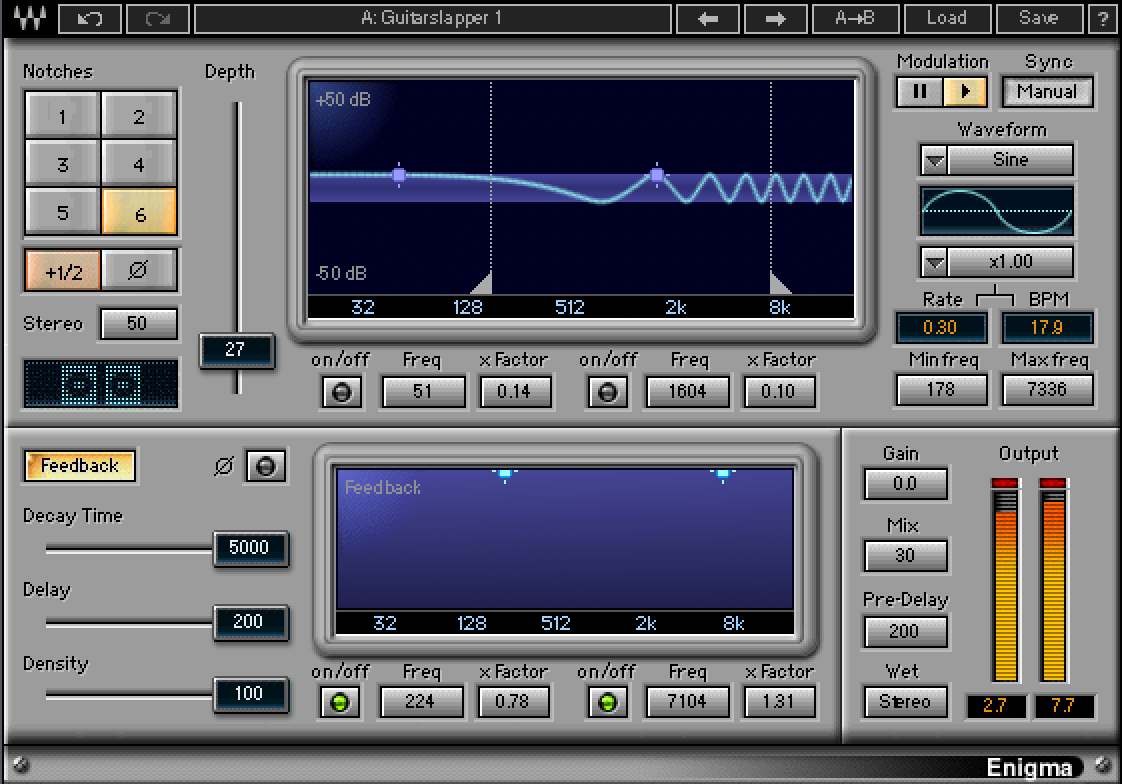Select 4 notches
Viewport: 1122px width, 784px height.
(x=140, y=164)
